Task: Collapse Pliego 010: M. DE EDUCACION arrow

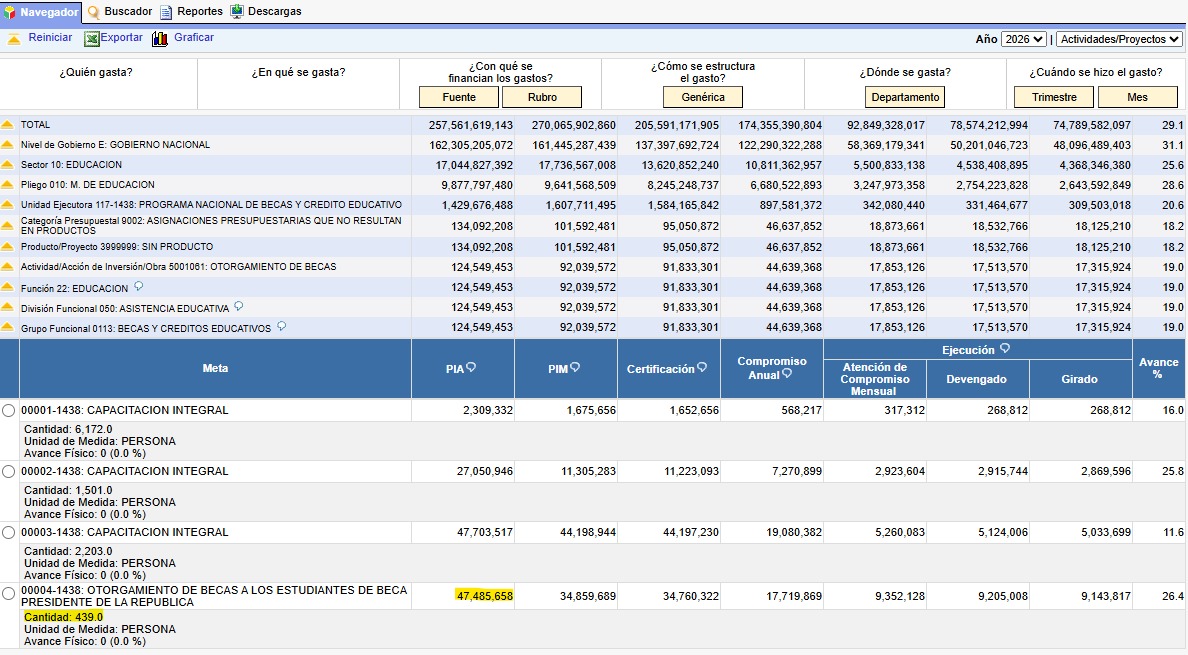Action: (x=8, y=185)
